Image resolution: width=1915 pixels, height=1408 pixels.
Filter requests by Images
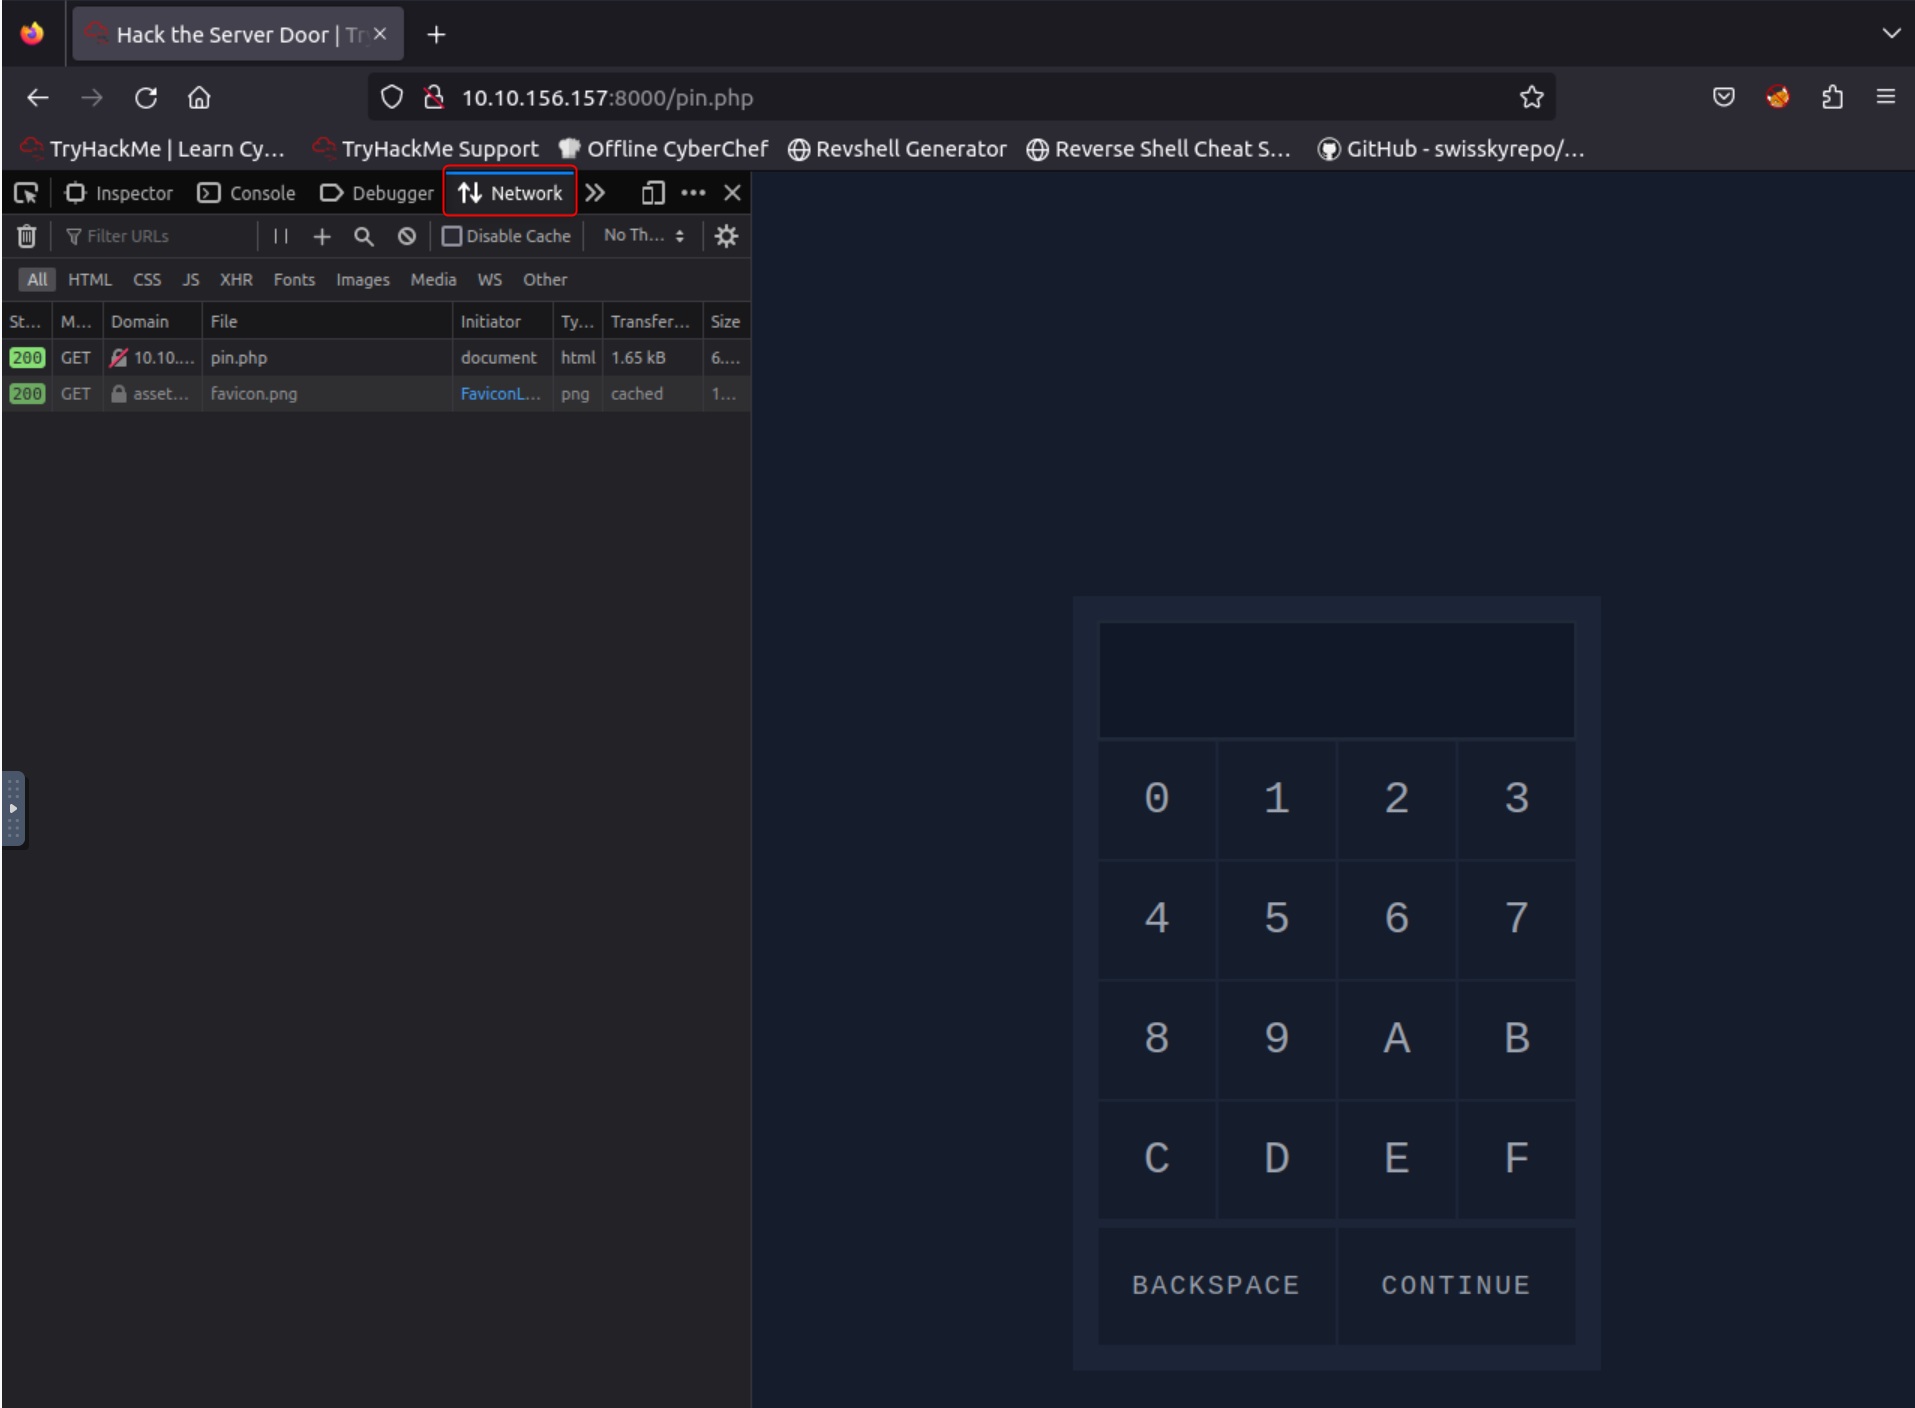[362, 280]
